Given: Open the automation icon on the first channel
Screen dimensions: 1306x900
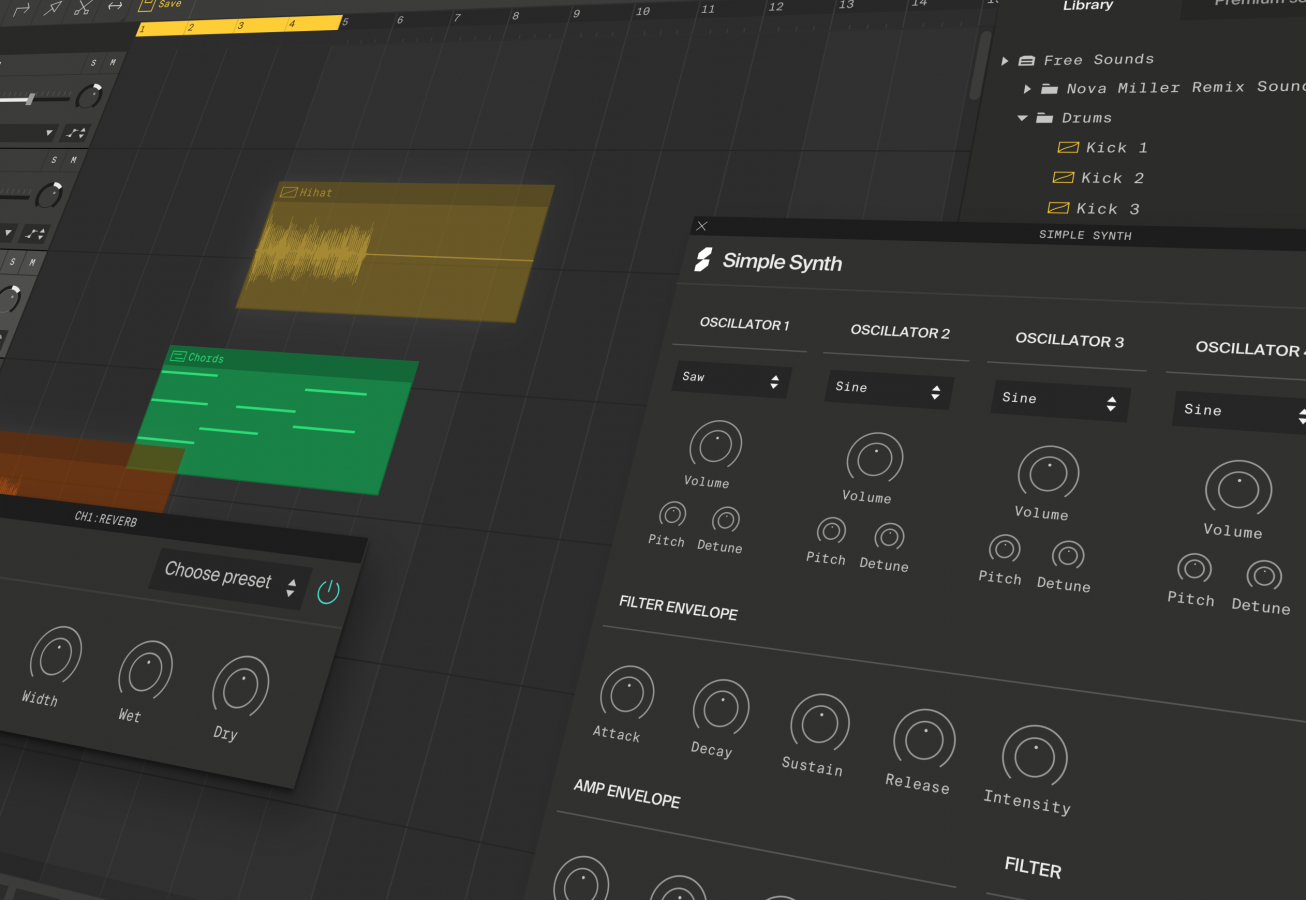Looking at the screenshot, I should pyautogui.click(x=74, y=132).
